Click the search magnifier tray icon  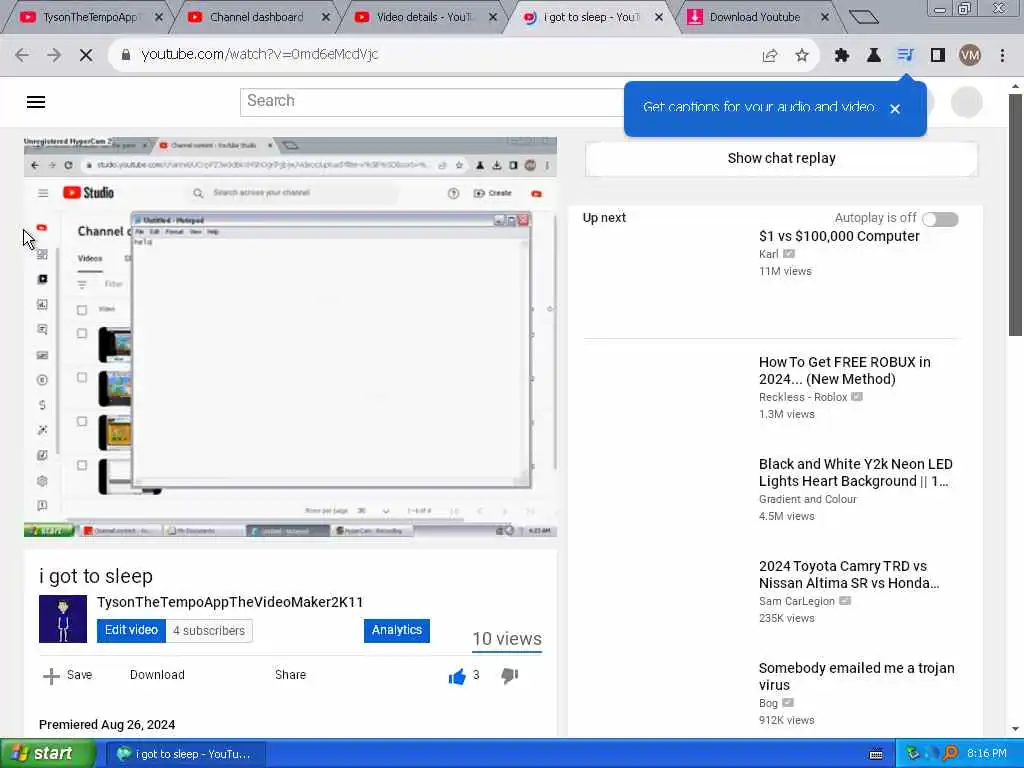pyautogui.click(x=951, y=754)
